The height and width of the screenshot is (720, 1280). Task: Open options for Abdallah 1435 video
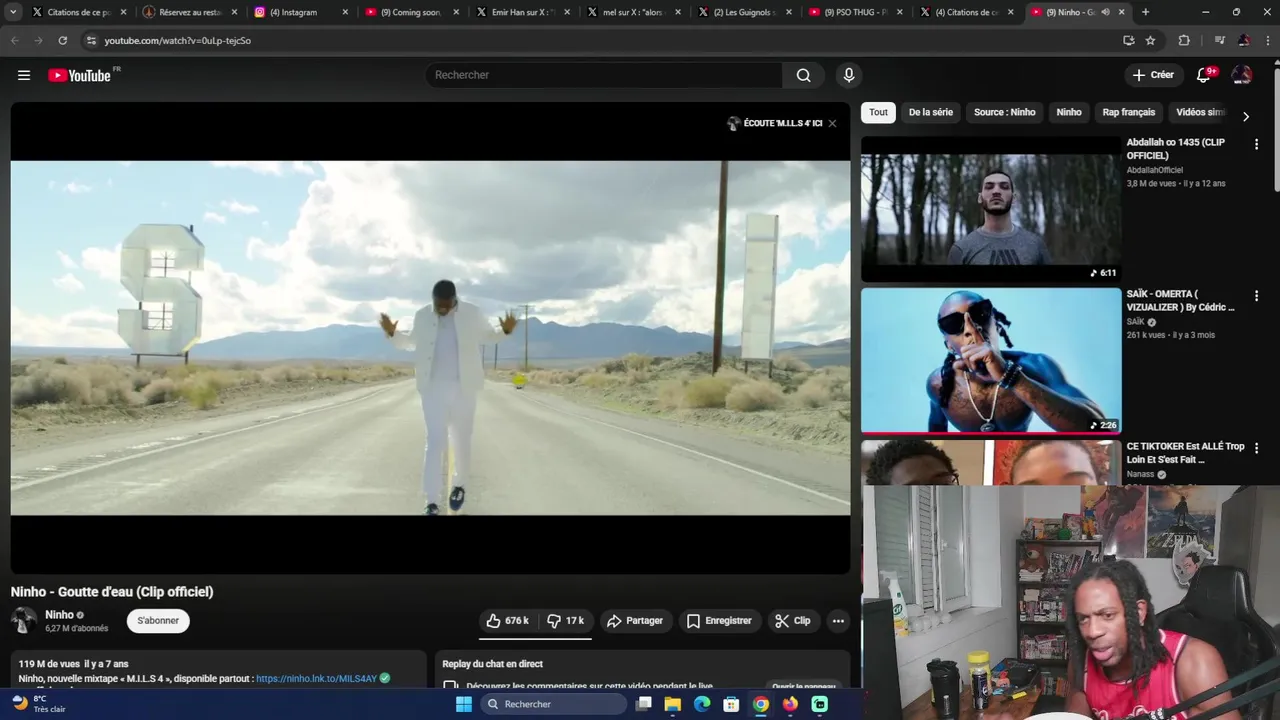coord(1256,144)
